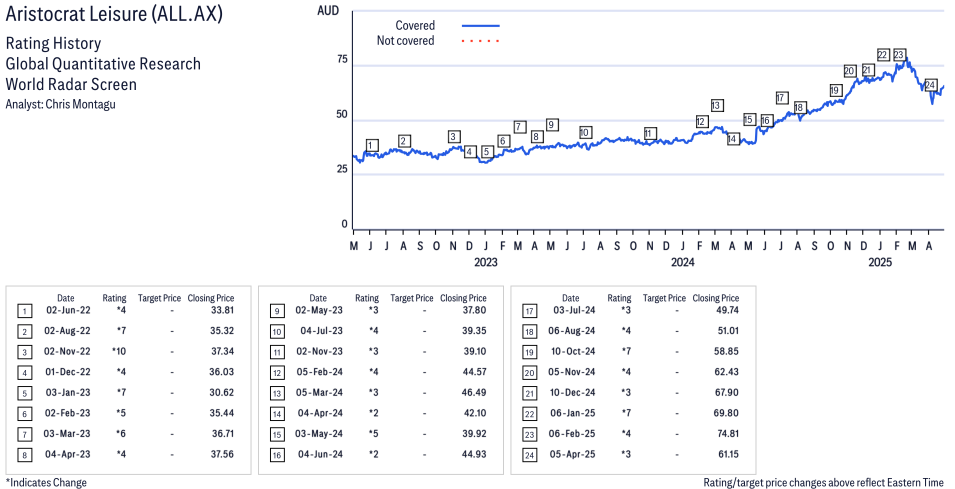Image resolution: width=955 pixels, height=489 pixels.
Task: Click chart marker 7 on the graph
Action: pyautogui.click(x=520, y=127)
